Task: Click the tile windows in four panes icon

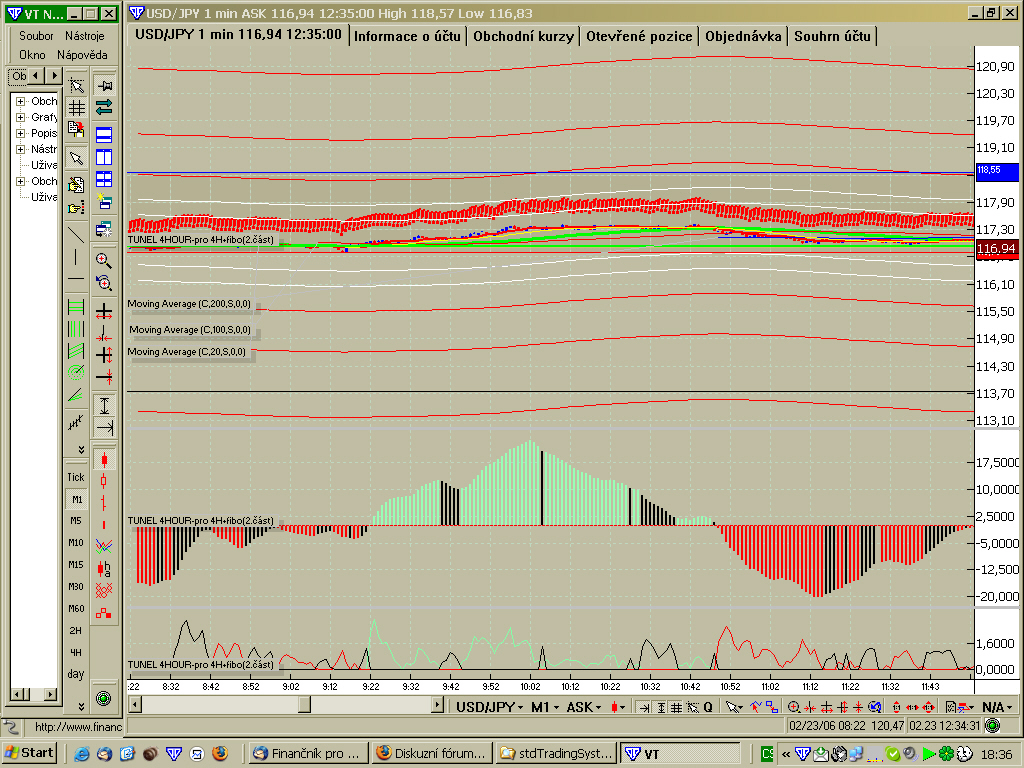Action: point(104,180)
